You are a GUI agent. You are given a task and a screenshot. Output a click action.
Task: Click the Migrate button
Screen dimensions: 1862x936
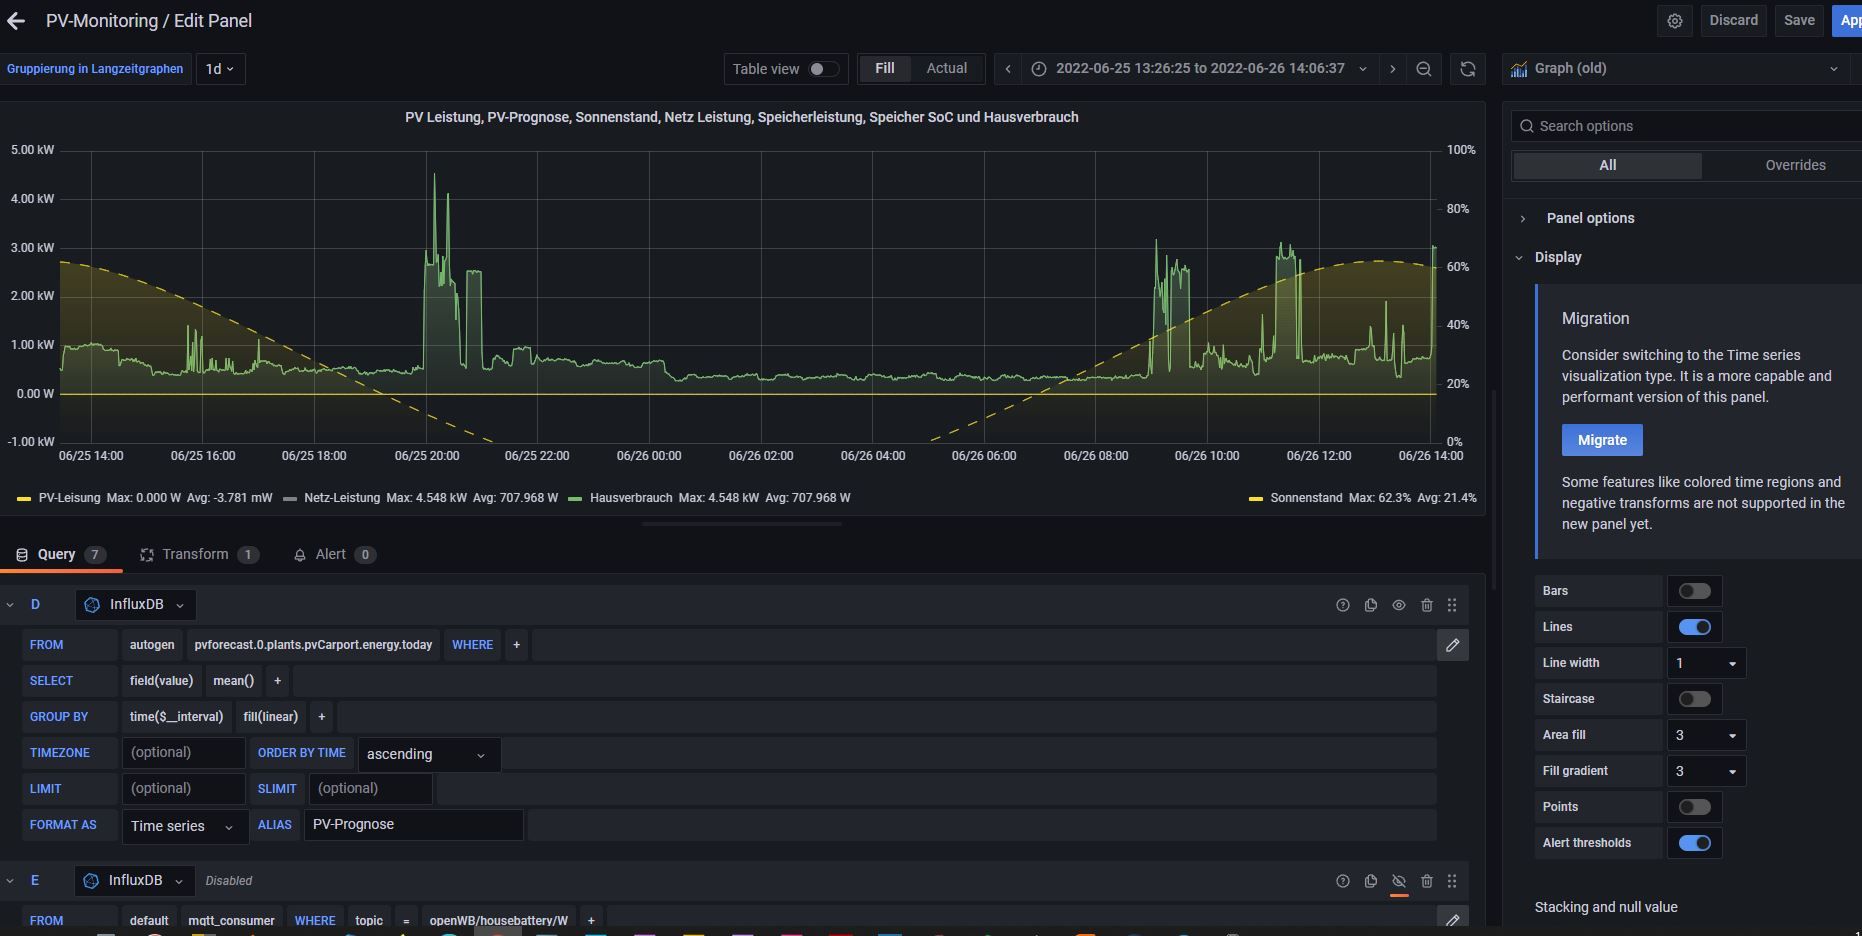(1602, 440)
